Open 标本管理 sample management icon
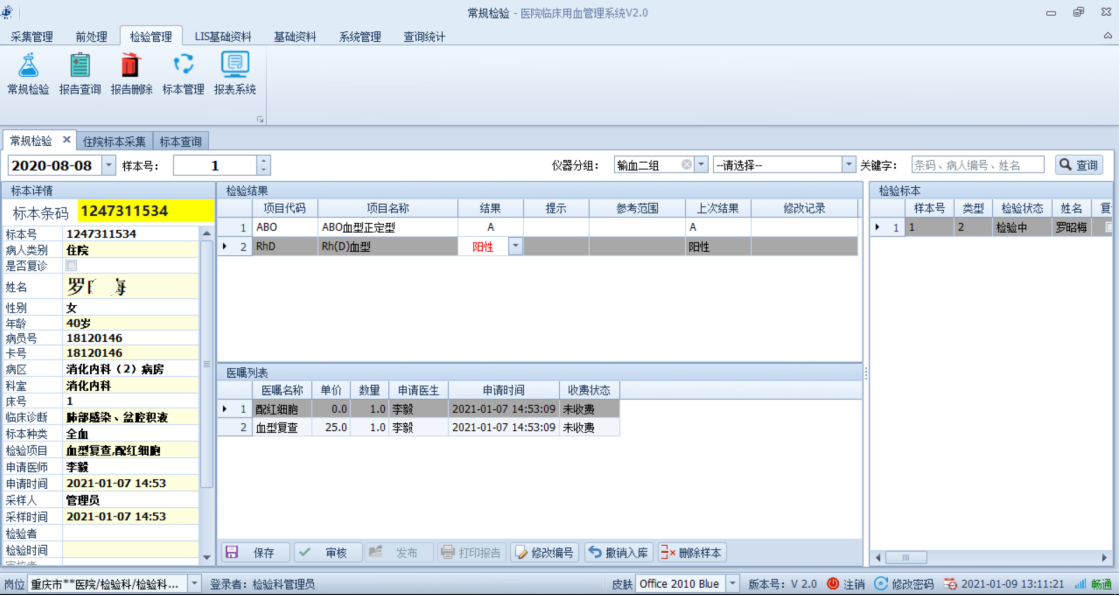Screen dimensions: 1120x596 (x=183, y=66)
